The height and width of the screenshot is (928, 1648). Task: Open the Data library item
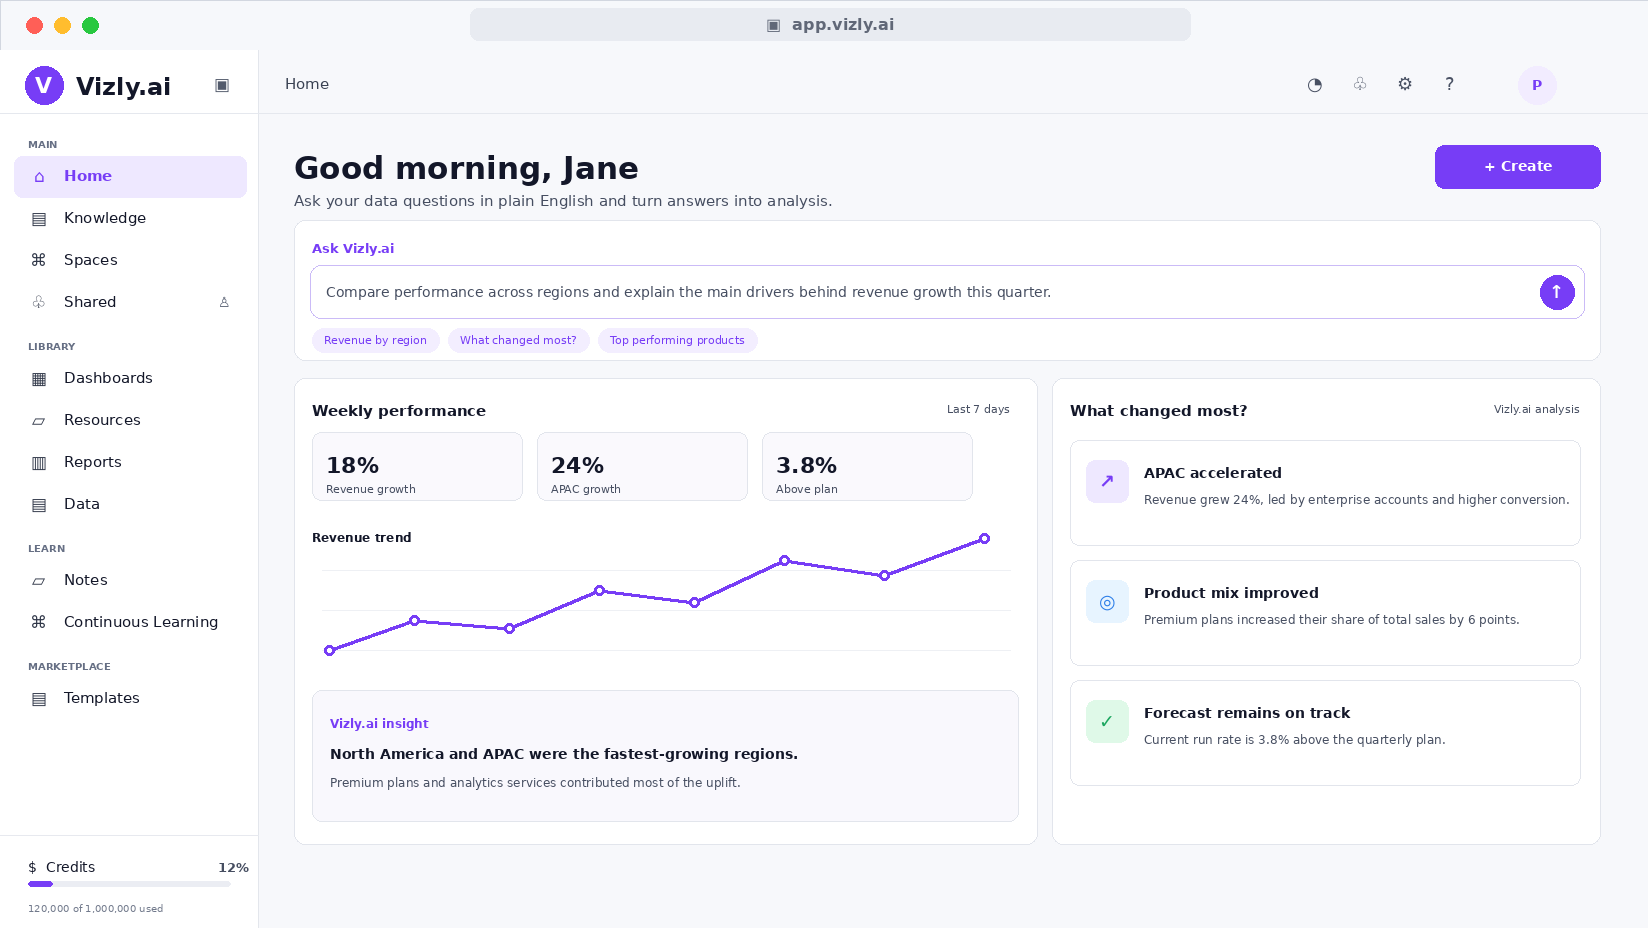[x=130, y=505]
